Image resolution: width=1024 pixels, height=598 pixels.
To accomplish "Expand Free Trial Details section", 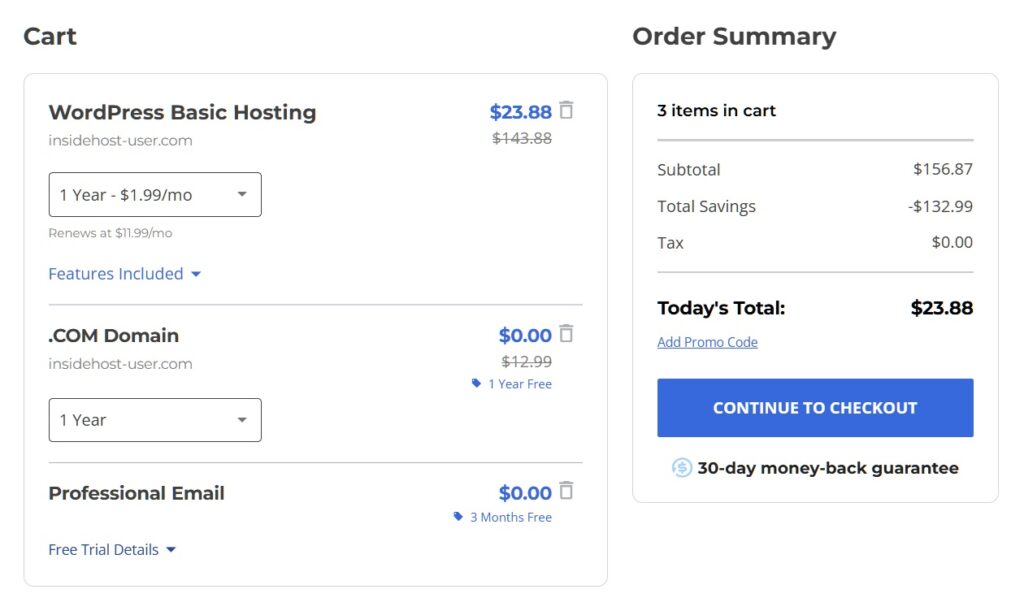I will coord(112,550).
